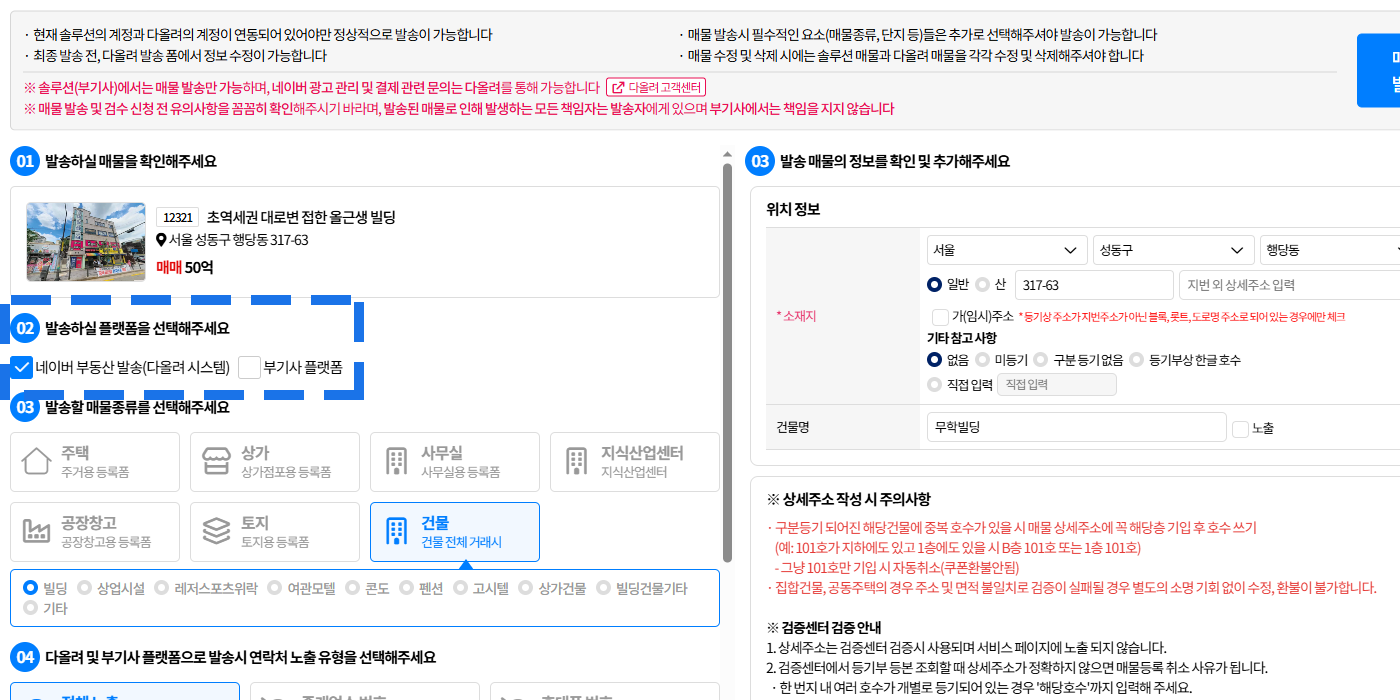Enable the 부기사 플랫폼 checkbox
This screenshot has width=1400, height=700.
point(249,367)
